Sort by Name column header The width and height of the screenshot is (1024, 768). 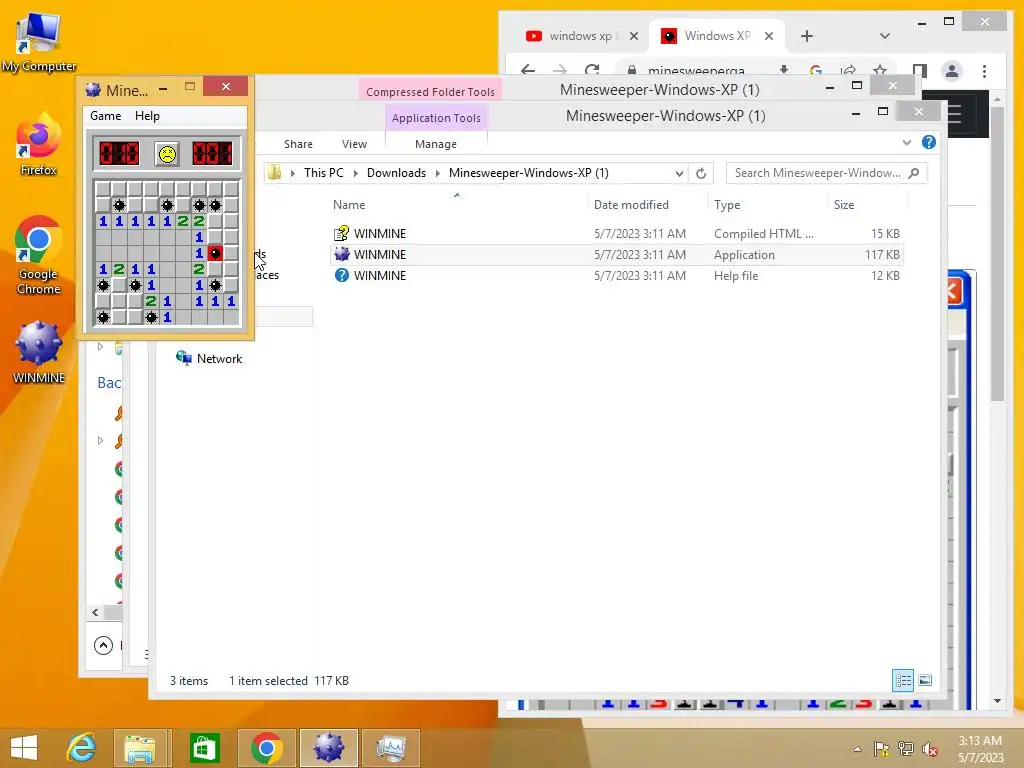349,204
